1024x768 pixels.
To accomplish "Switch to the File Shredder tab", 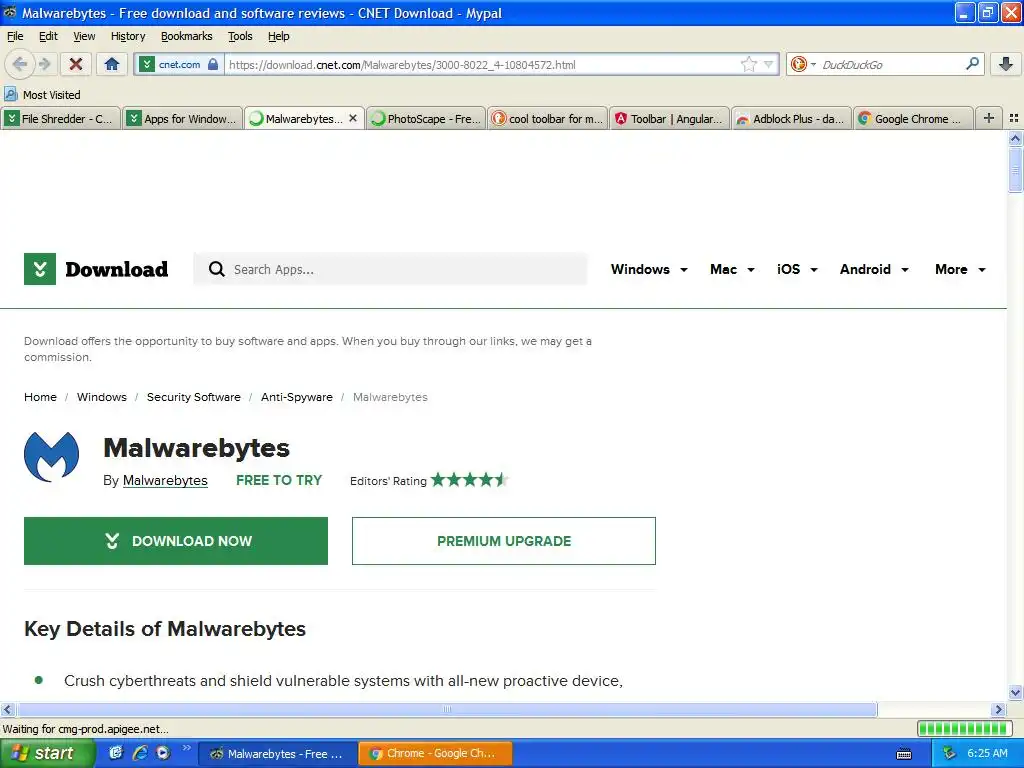I will point(61,118).
